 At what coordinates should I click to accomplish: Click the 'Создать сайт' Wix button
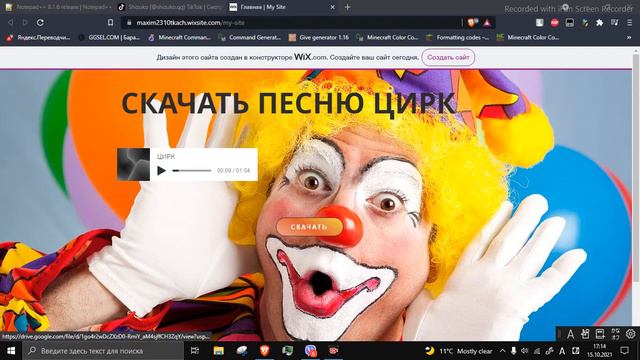point(448,58)
